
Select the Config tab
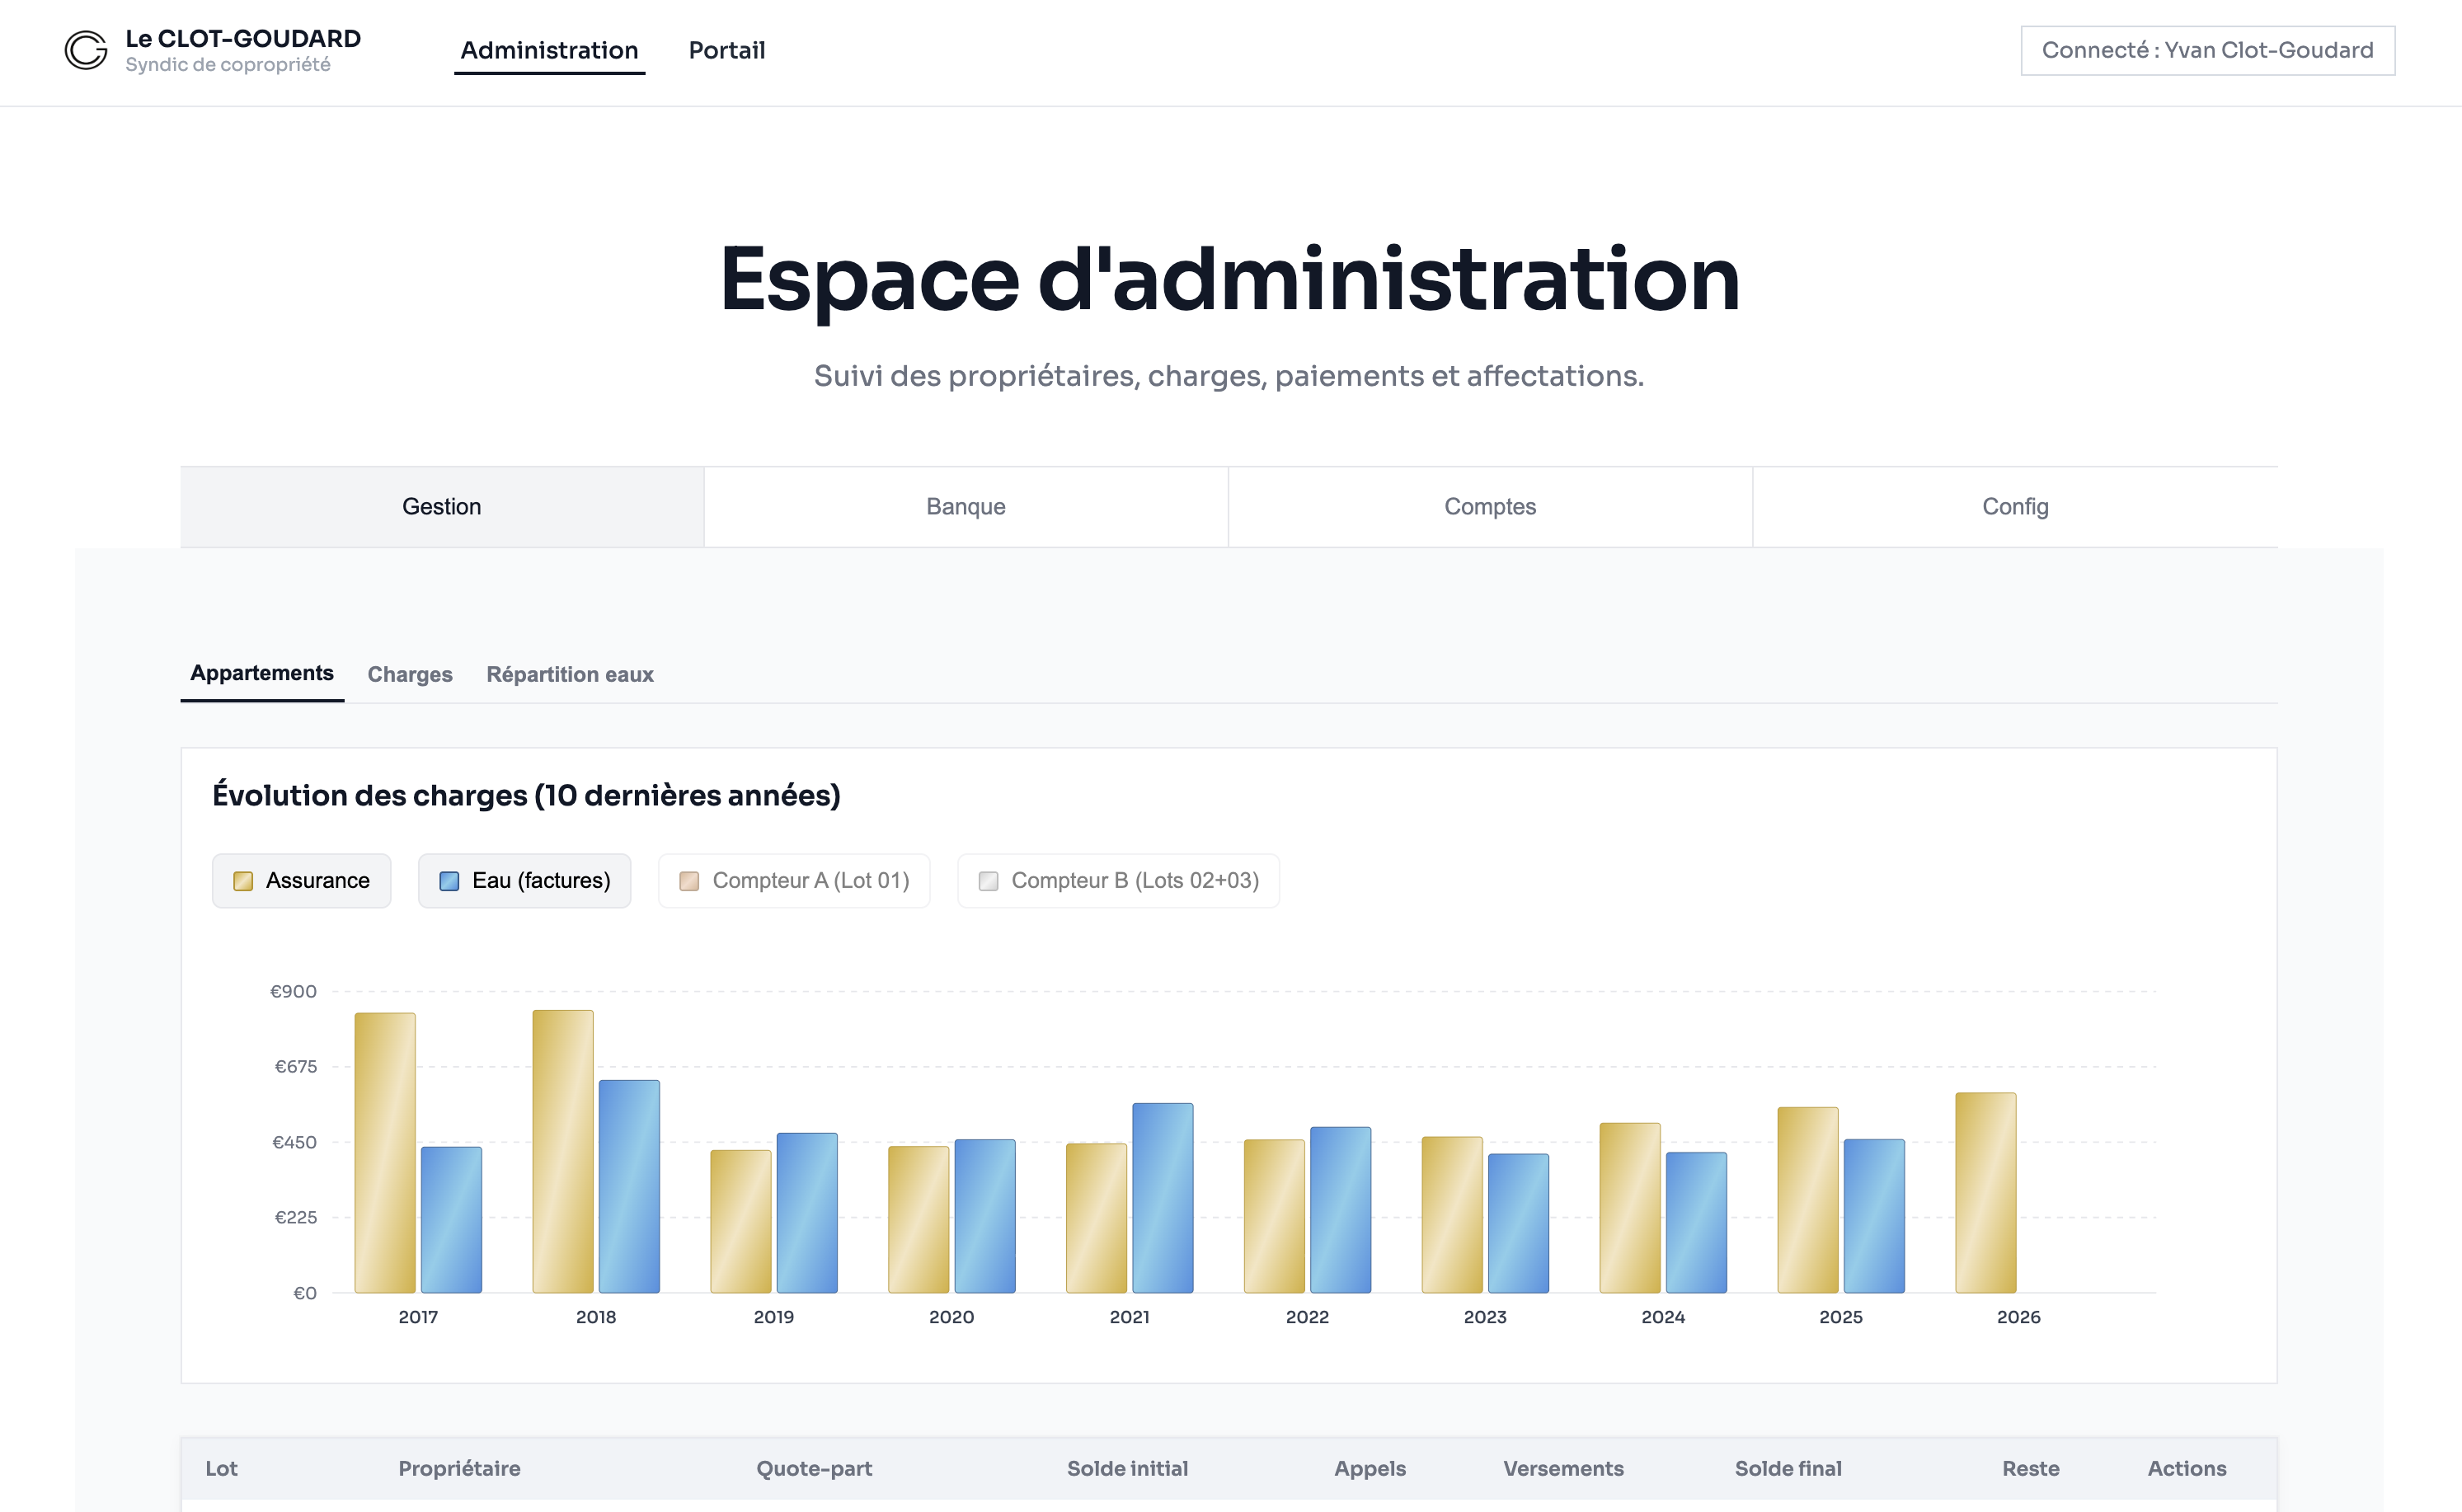[x=2014, y=507]
